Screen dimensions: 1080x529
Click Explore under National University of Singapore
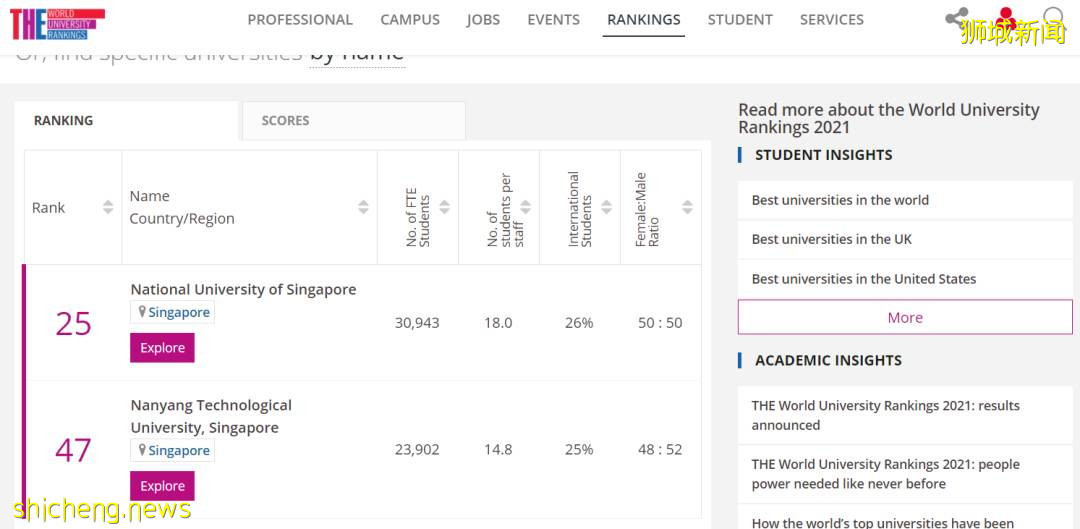pos(162,348)
